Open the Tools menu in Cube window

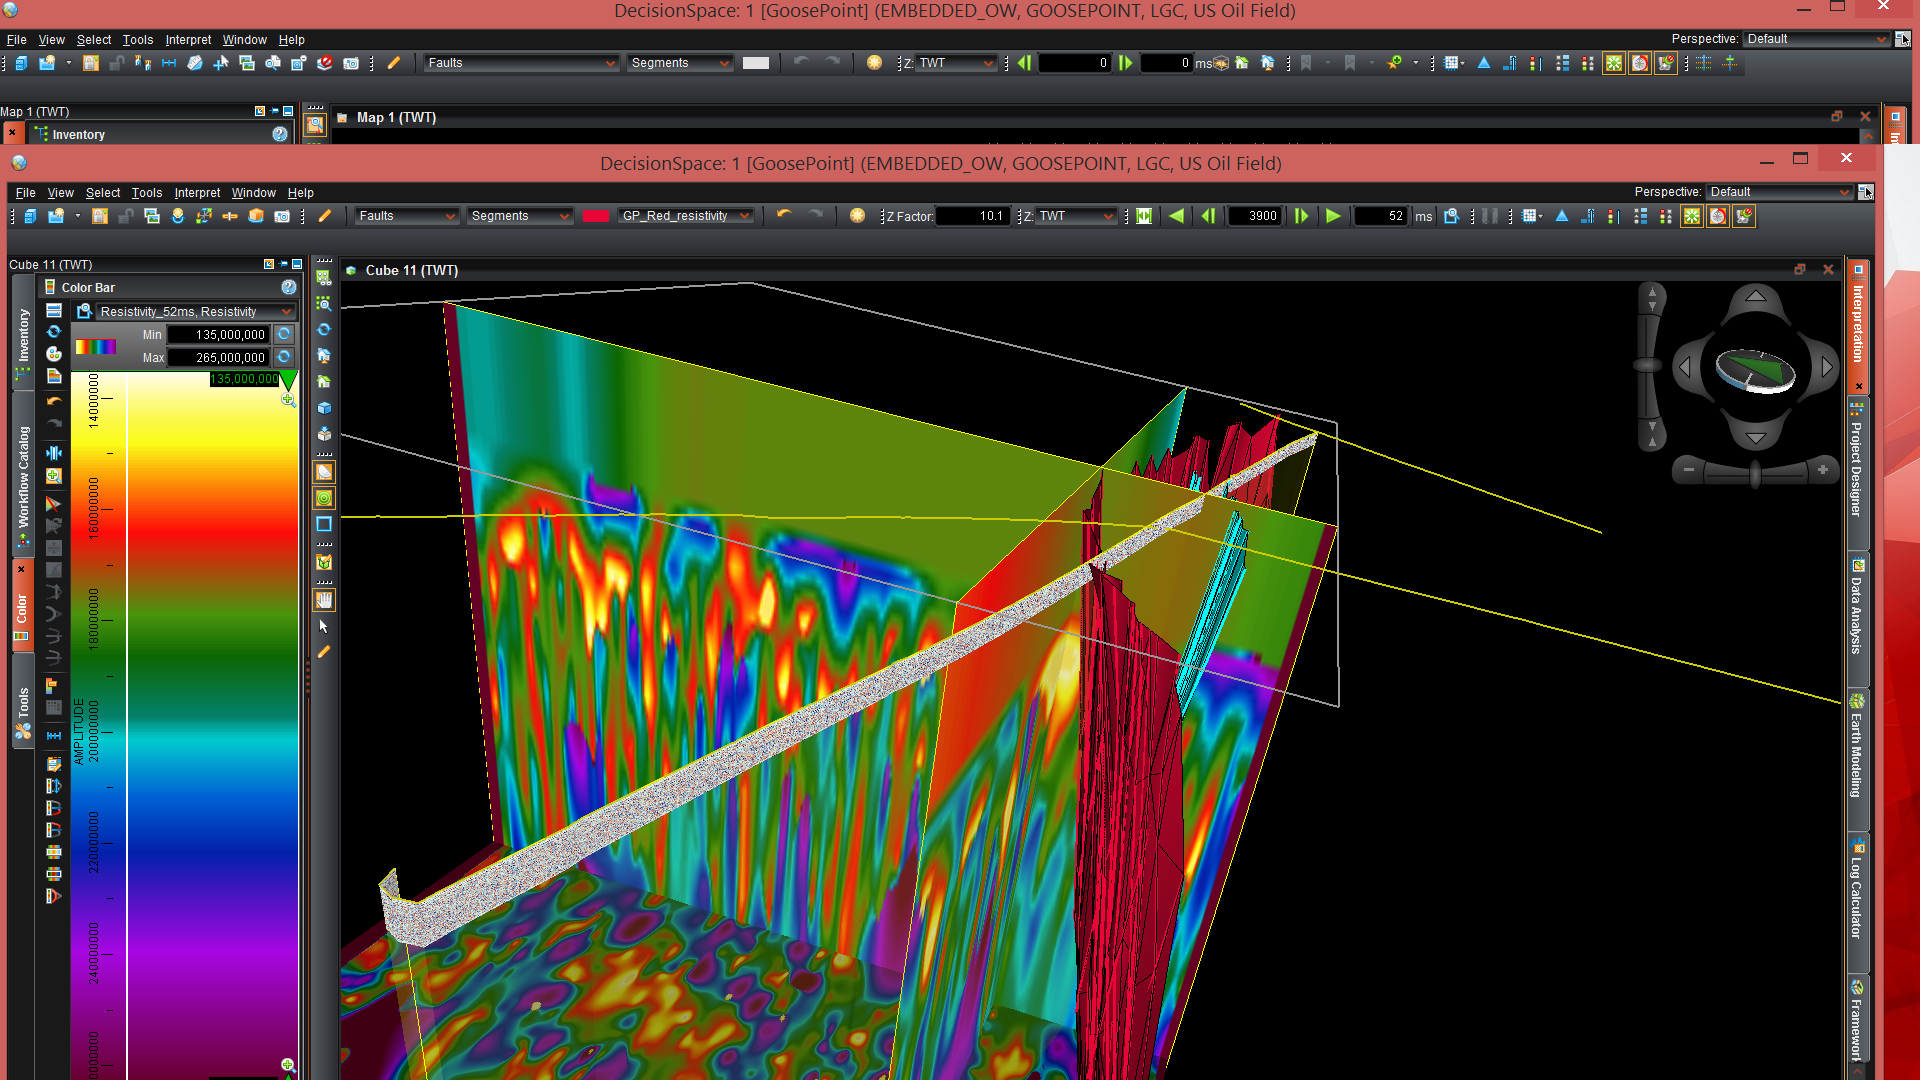tap(146, 193)
